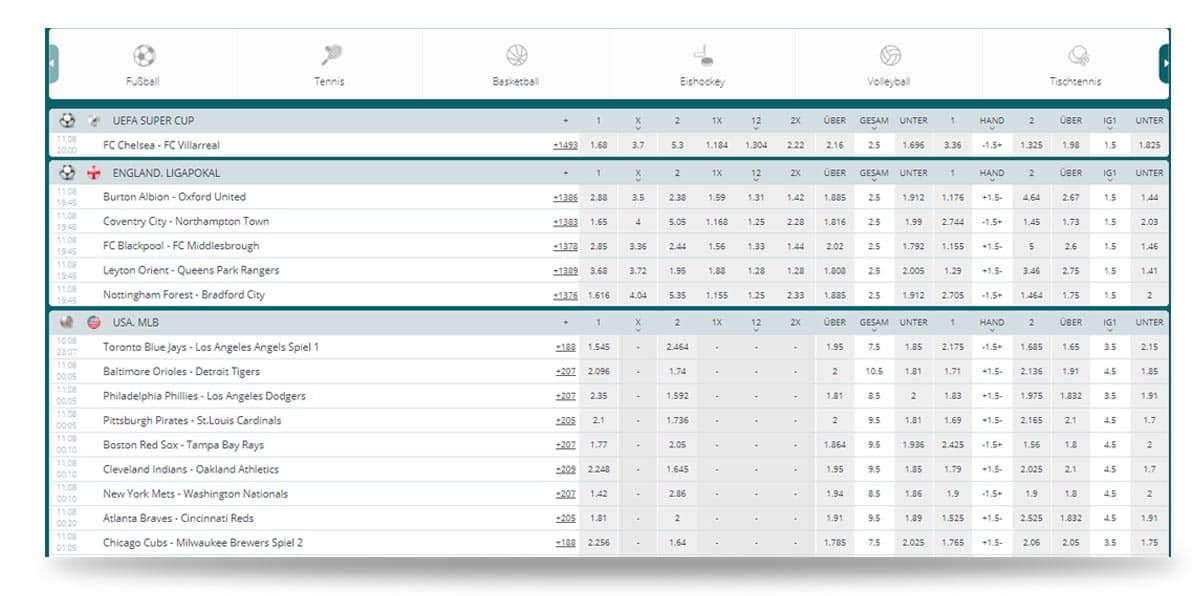This screenshot has width=1200, height=596.
Task: Select 5.3 away odds for FC Villarreal
Action: point(677,145)
